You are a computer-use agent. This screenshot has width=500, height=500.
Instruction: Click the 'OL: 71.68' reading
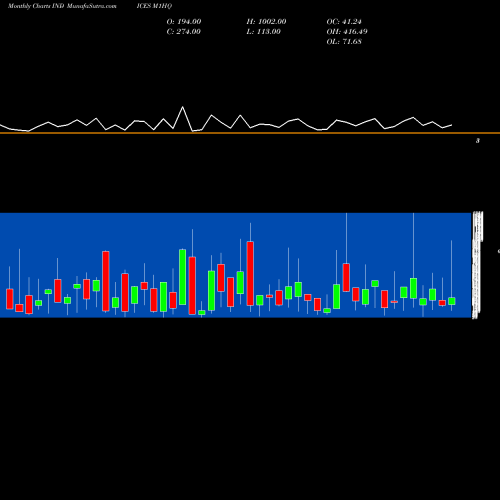click(344, 42)
